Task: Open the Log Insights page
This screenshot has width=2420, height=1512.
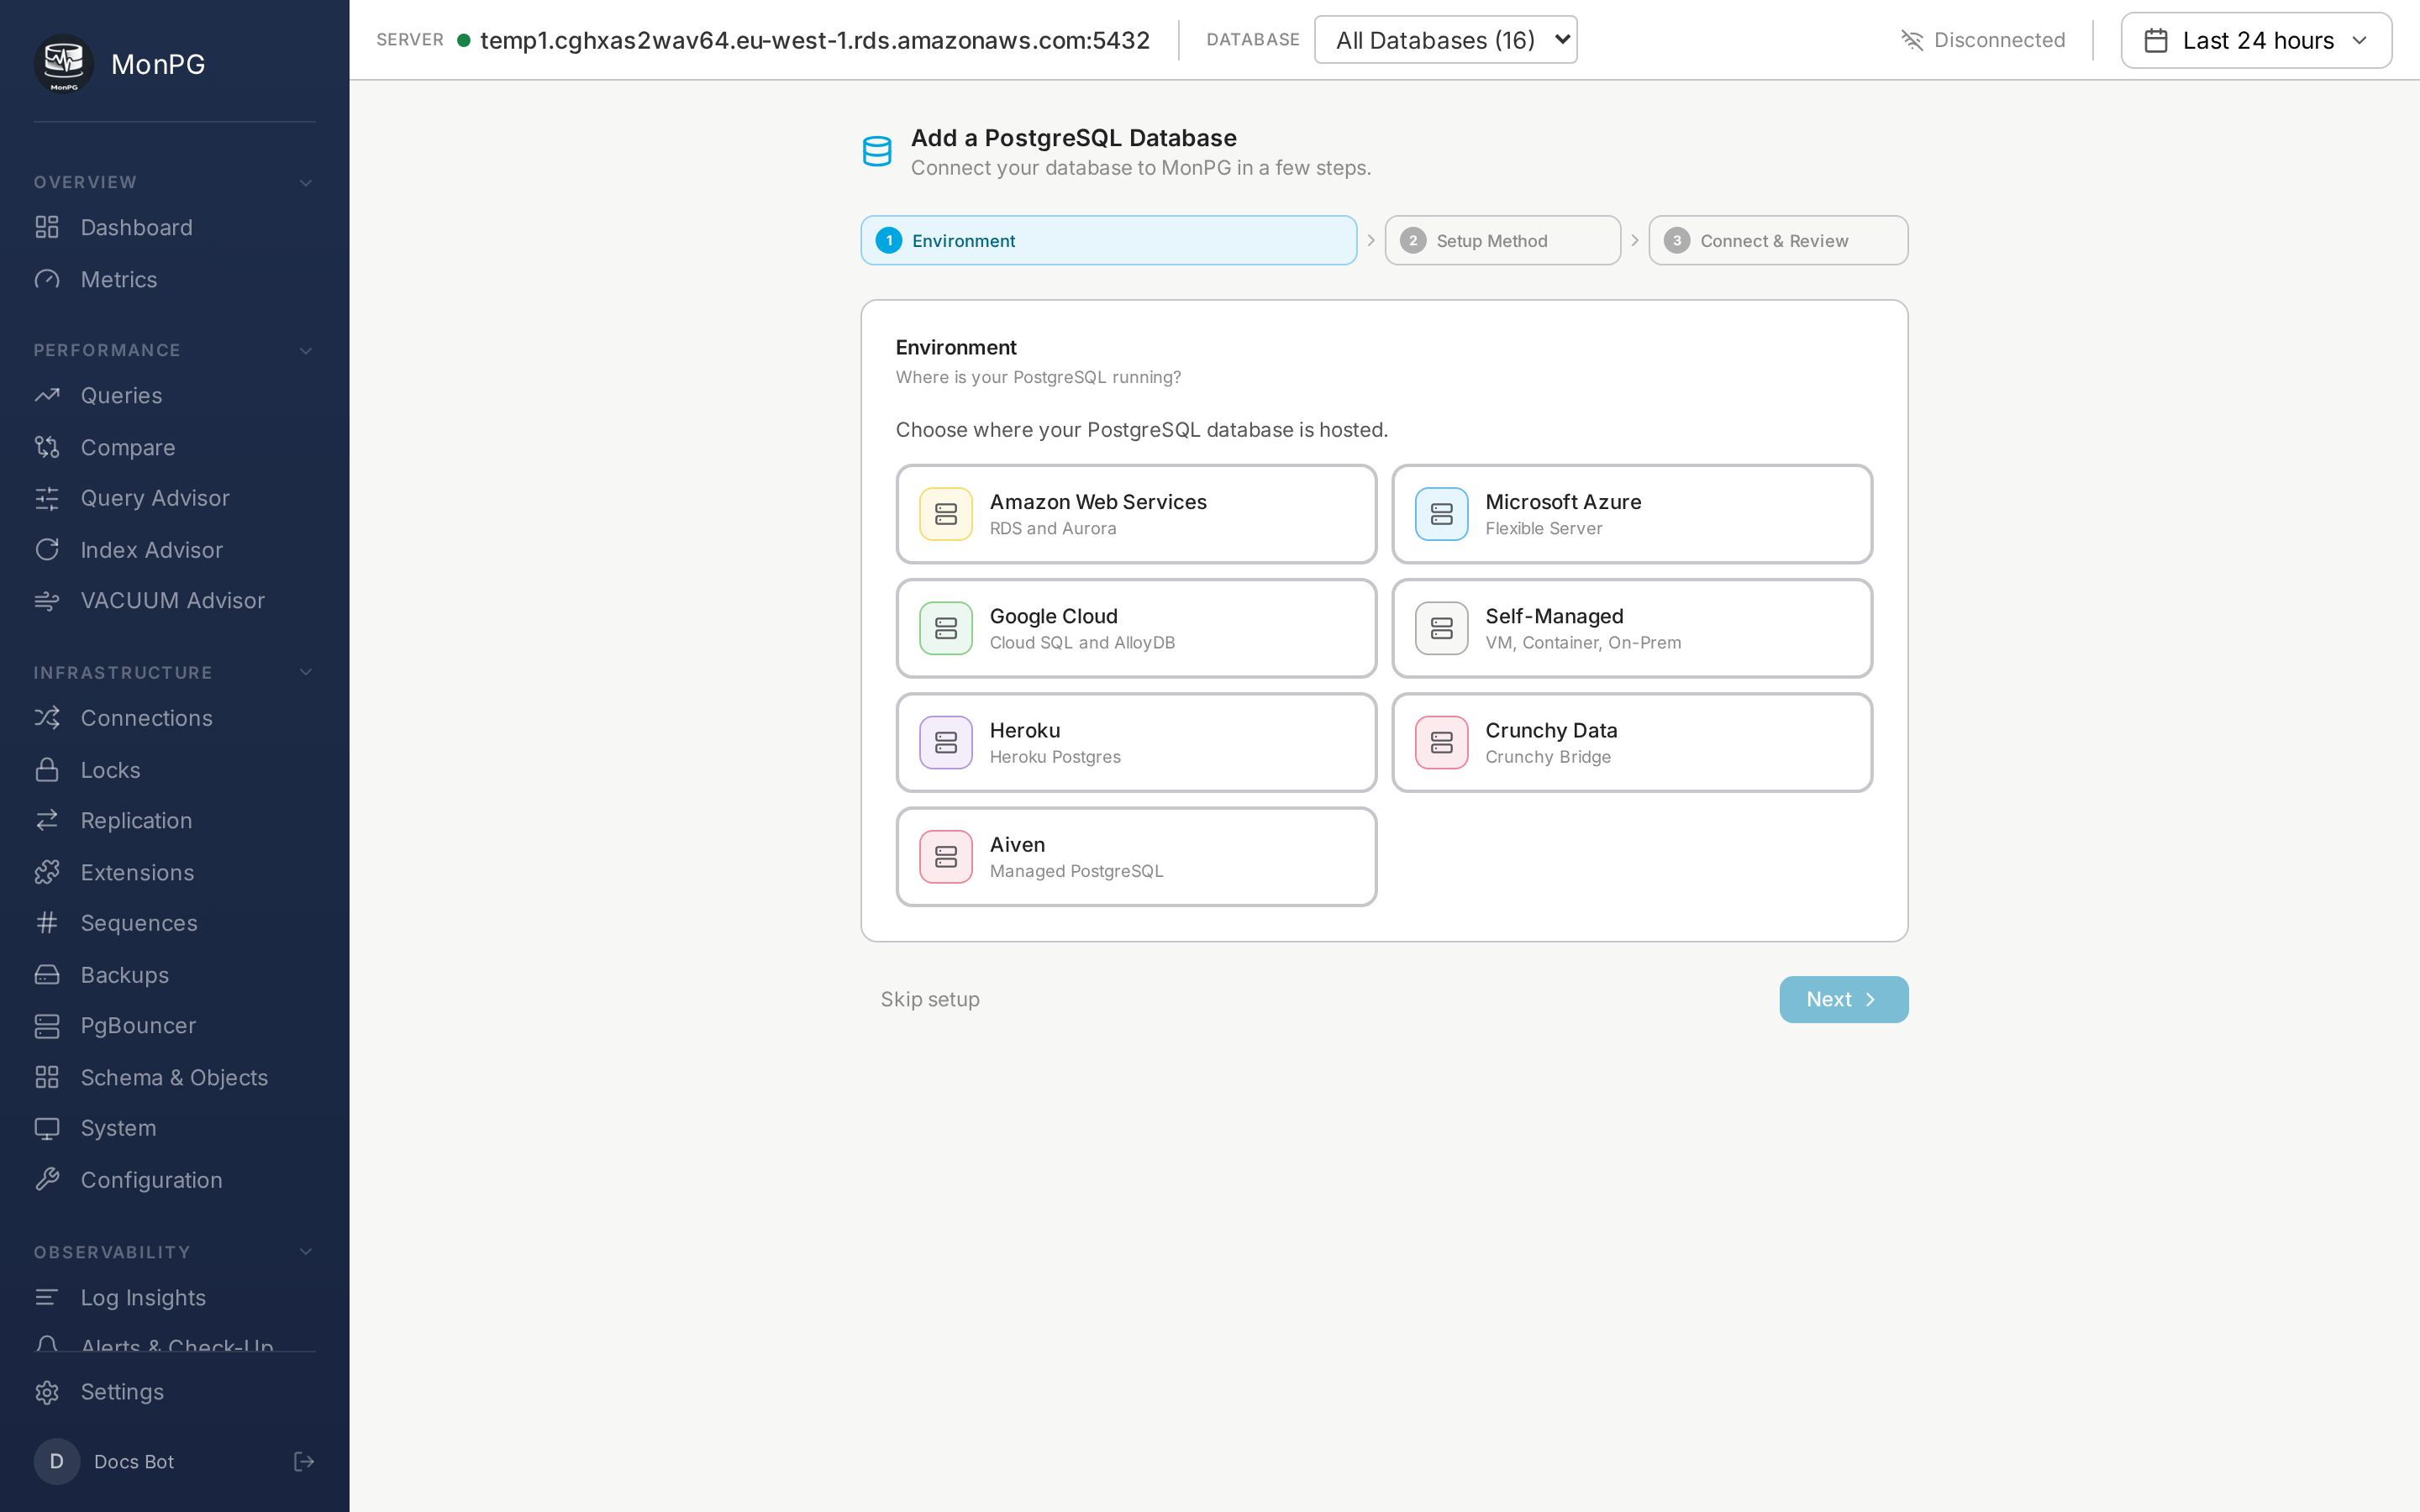Action: (143, 1297)
